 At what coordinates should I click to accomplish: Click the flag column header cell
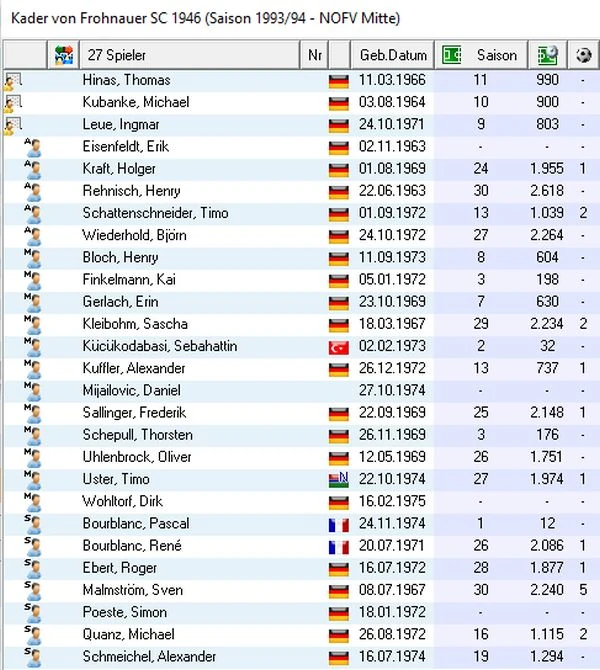(339, 55)
